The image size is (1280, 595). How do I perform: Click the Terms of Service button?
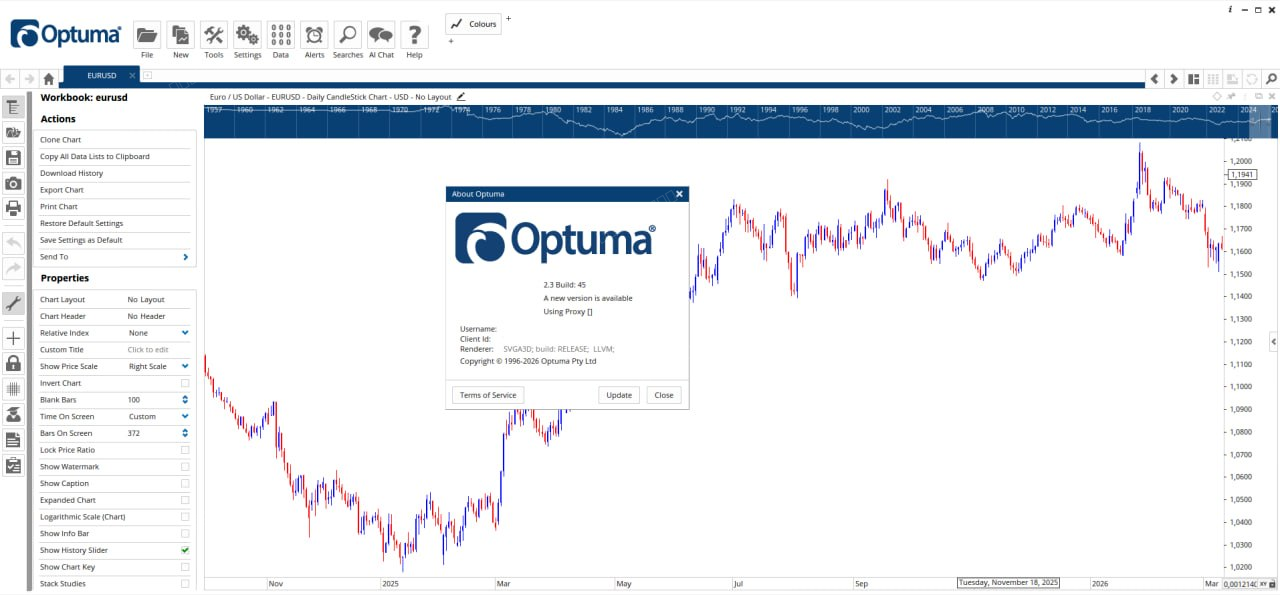(488, 395)
